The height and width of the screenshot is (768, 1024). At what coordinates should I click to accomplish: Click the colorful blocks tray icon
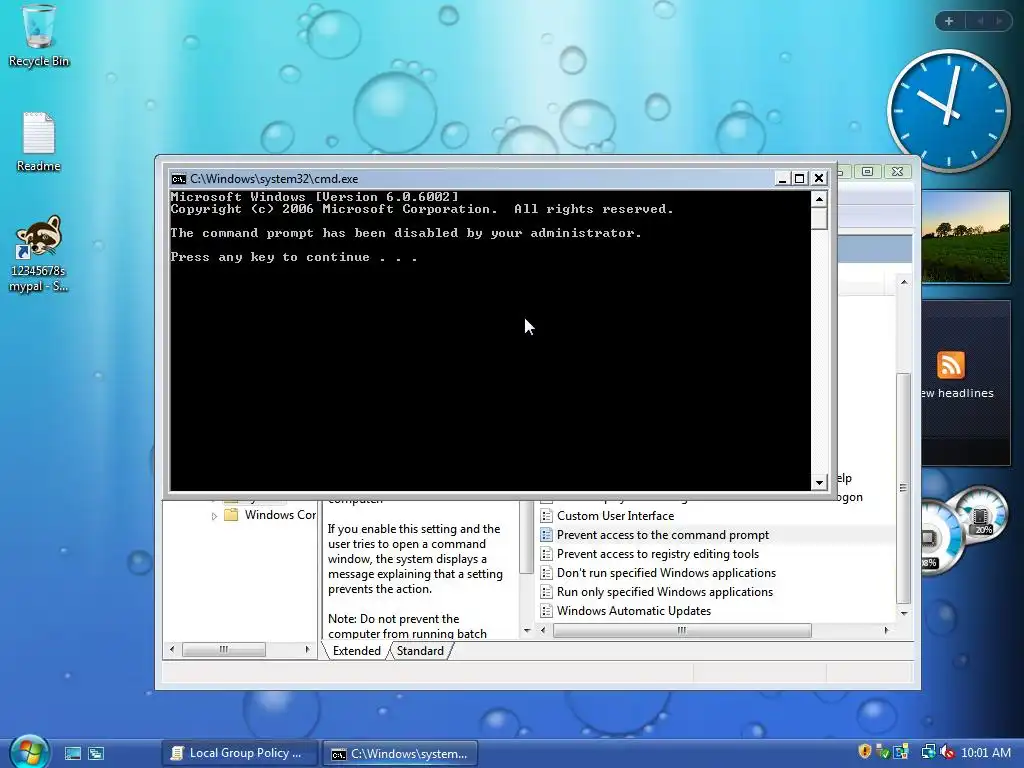(901, 752)
